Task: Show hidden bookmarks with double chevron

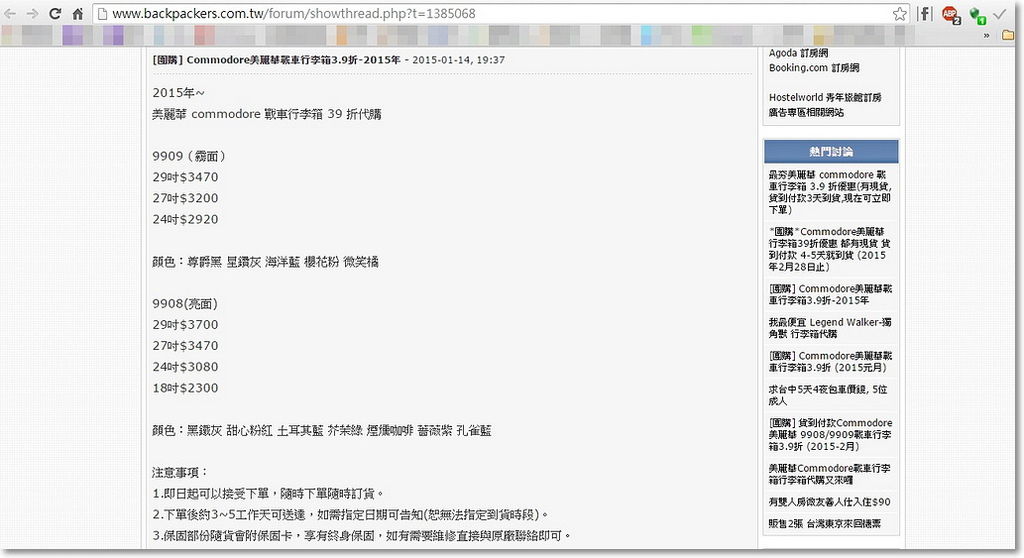Action: (986, 35)
